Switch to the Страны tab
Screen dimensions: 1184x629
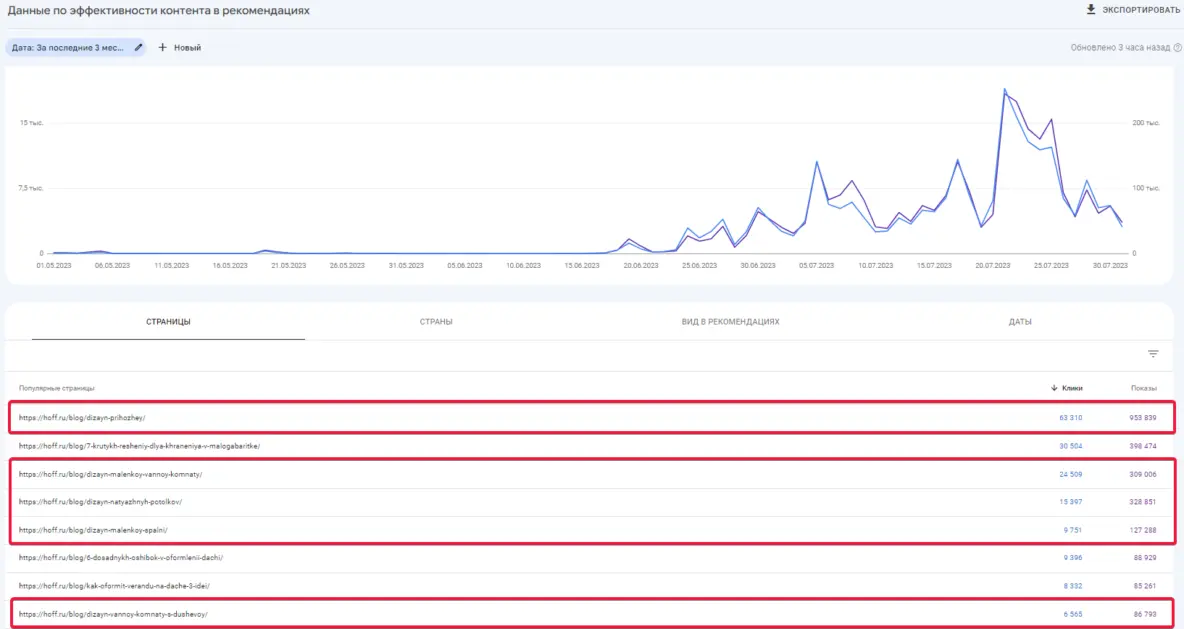[x=436, y=322]
